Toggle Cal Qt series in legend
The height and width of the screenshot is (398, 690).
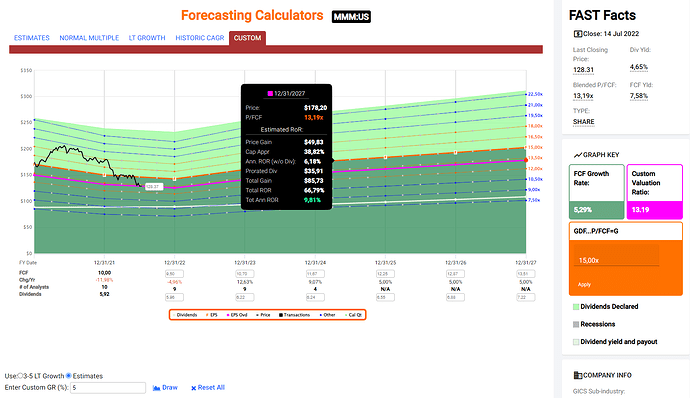pyautogui.click(x=353, y=315)
